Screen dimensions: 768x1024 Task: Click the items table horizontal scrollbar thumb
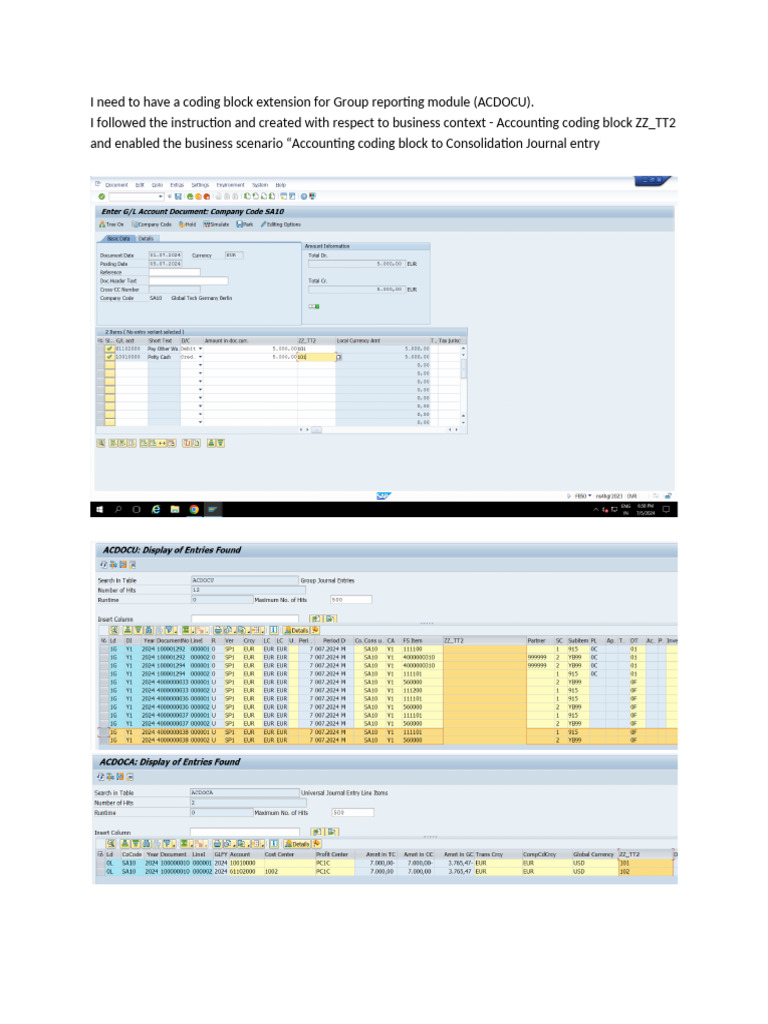point(317,430)
